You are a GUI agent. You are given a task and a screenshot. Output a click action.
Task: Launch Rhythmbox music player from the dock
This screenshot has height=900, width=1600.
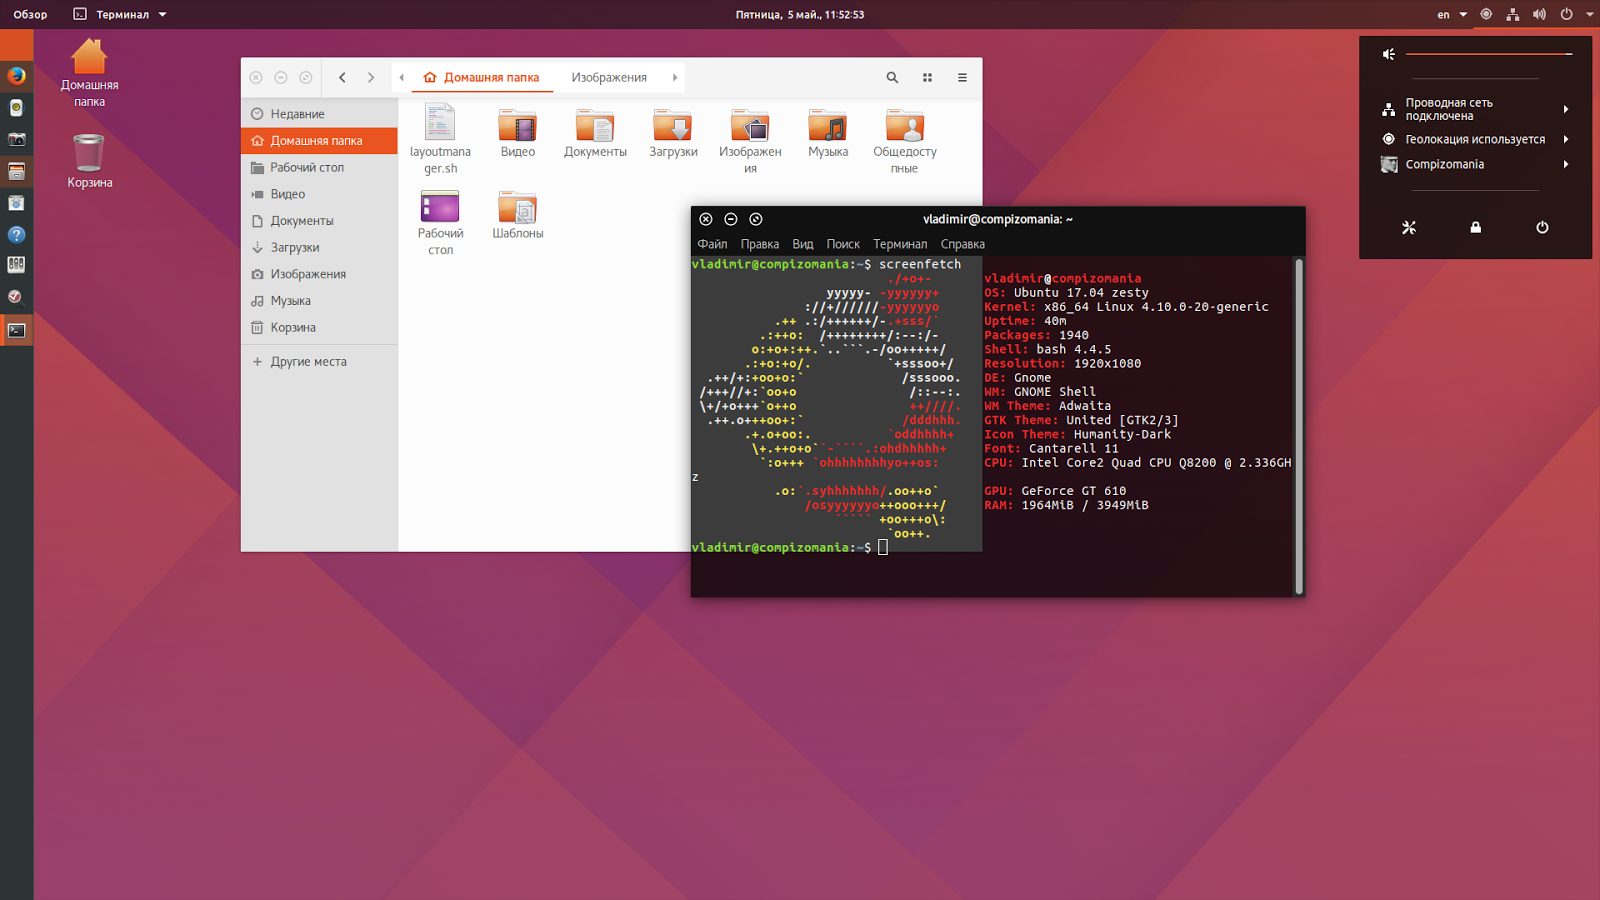(x=16, y=108)
